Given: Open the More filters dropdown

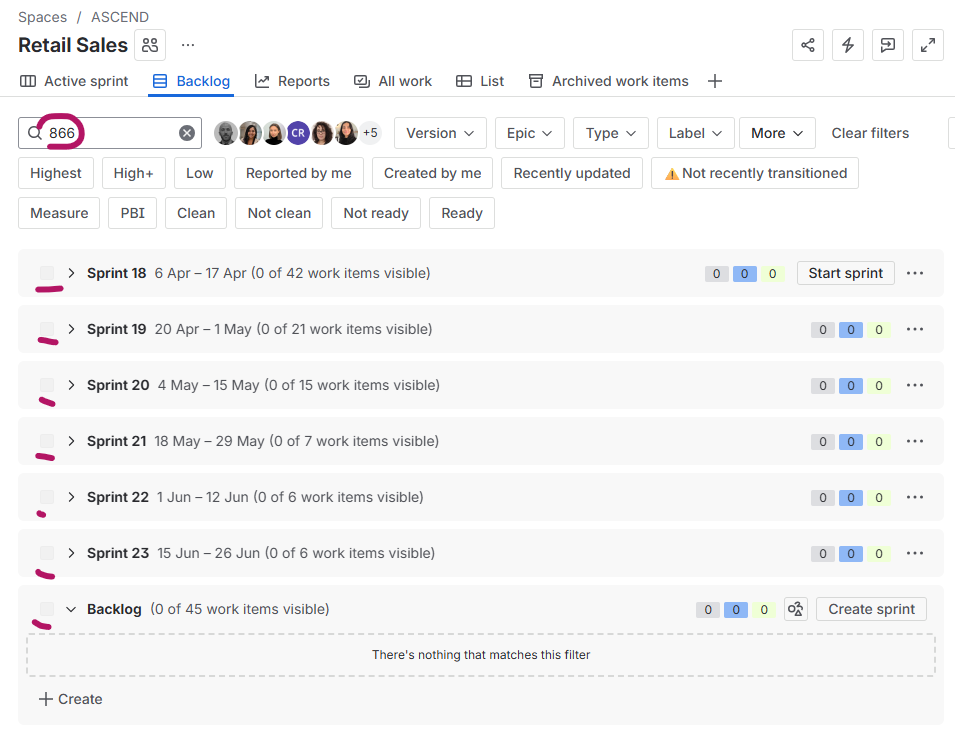Looking at the screenshot, I should tap(777, 133).
